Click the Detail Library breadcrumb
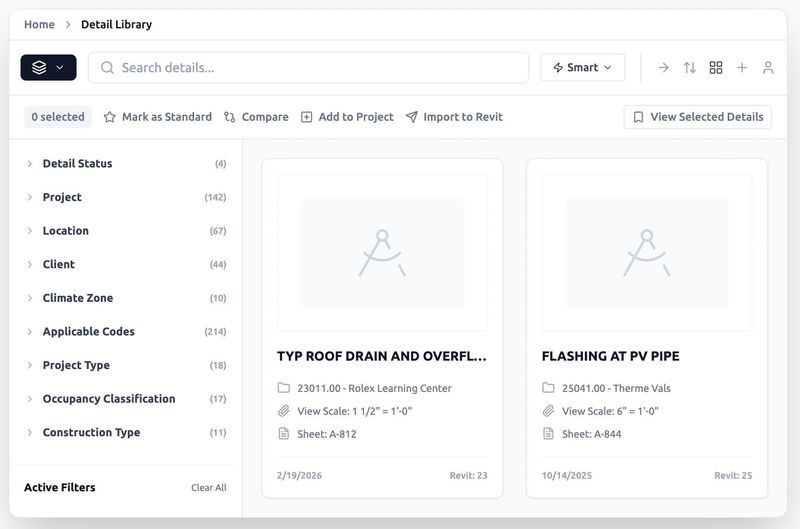The height and width of the screenshot is (529, 800). (116, 24)
